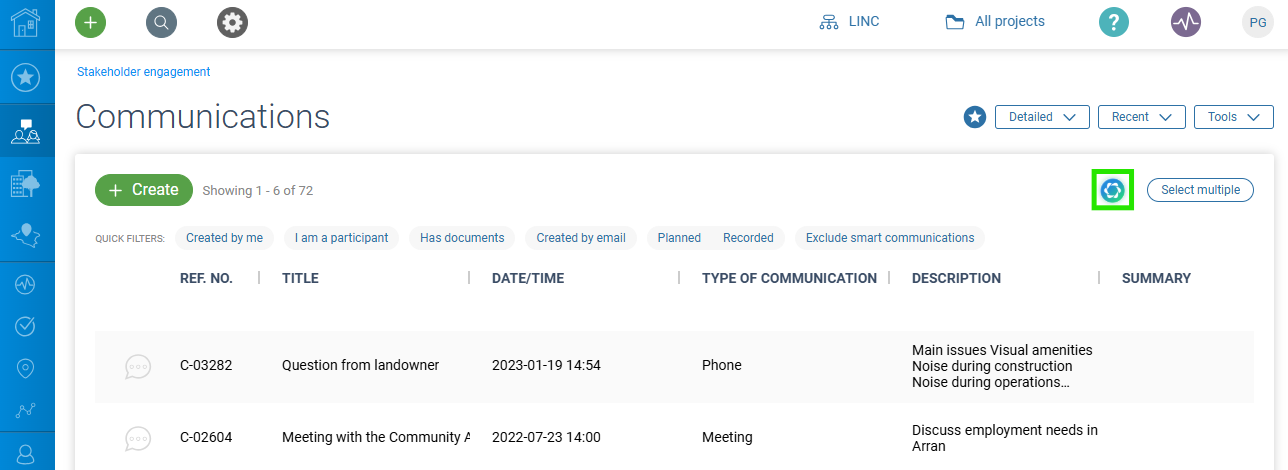The width and height of the screenshot is (1288, 470).
Task: Enable Exclude smart communications filter
Action: 890,238
